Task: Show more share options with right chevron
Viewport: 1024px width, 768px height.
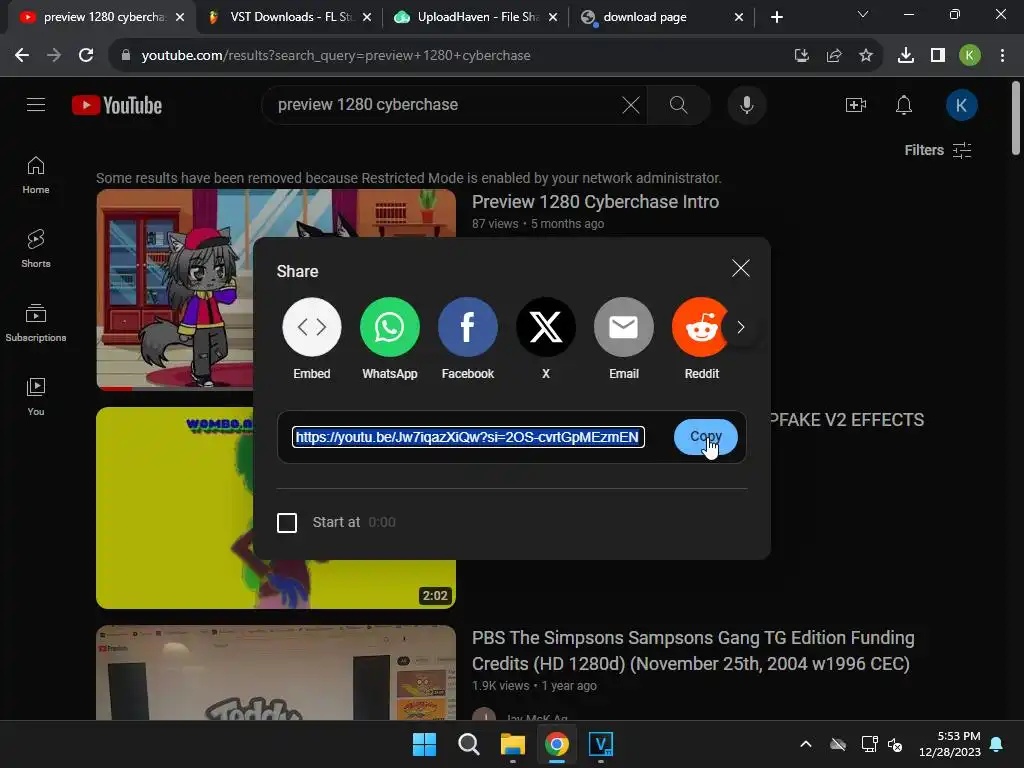Action: point(741,327)
